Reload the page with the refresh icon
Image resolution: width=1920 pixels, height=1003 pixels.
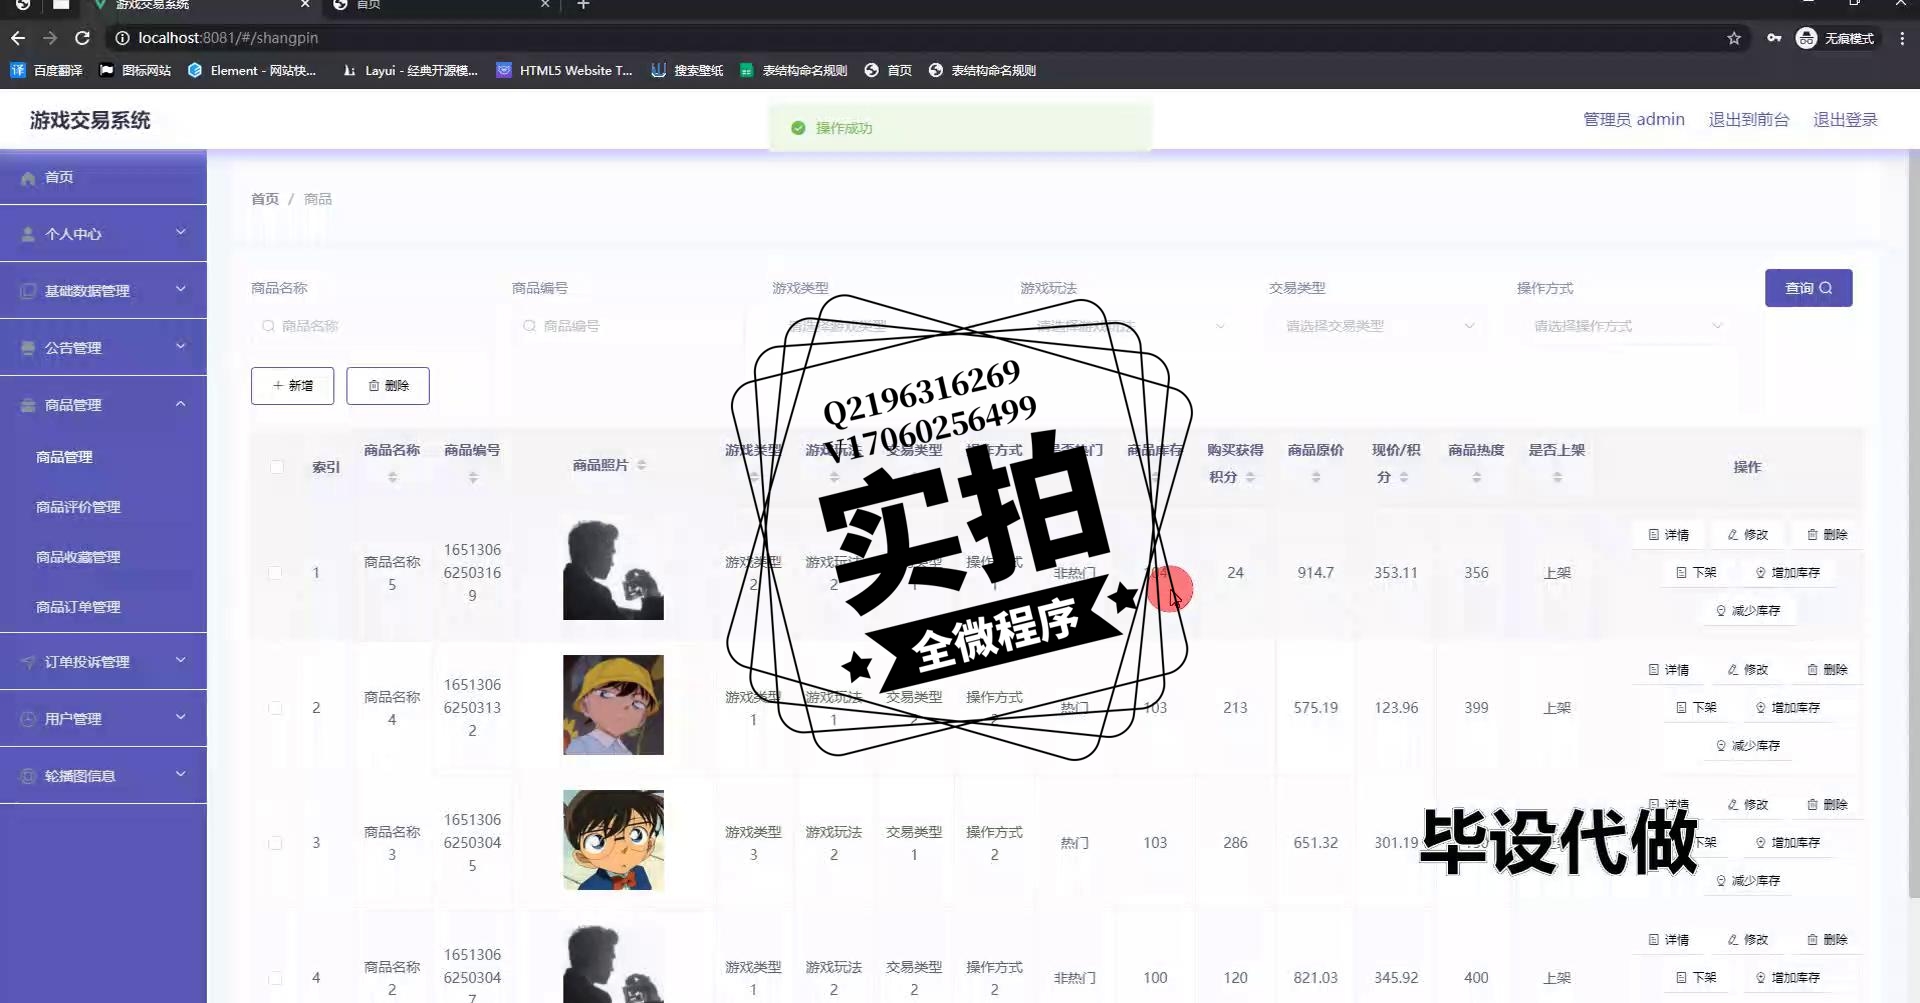pyautogui.click(x=83, y=38)
